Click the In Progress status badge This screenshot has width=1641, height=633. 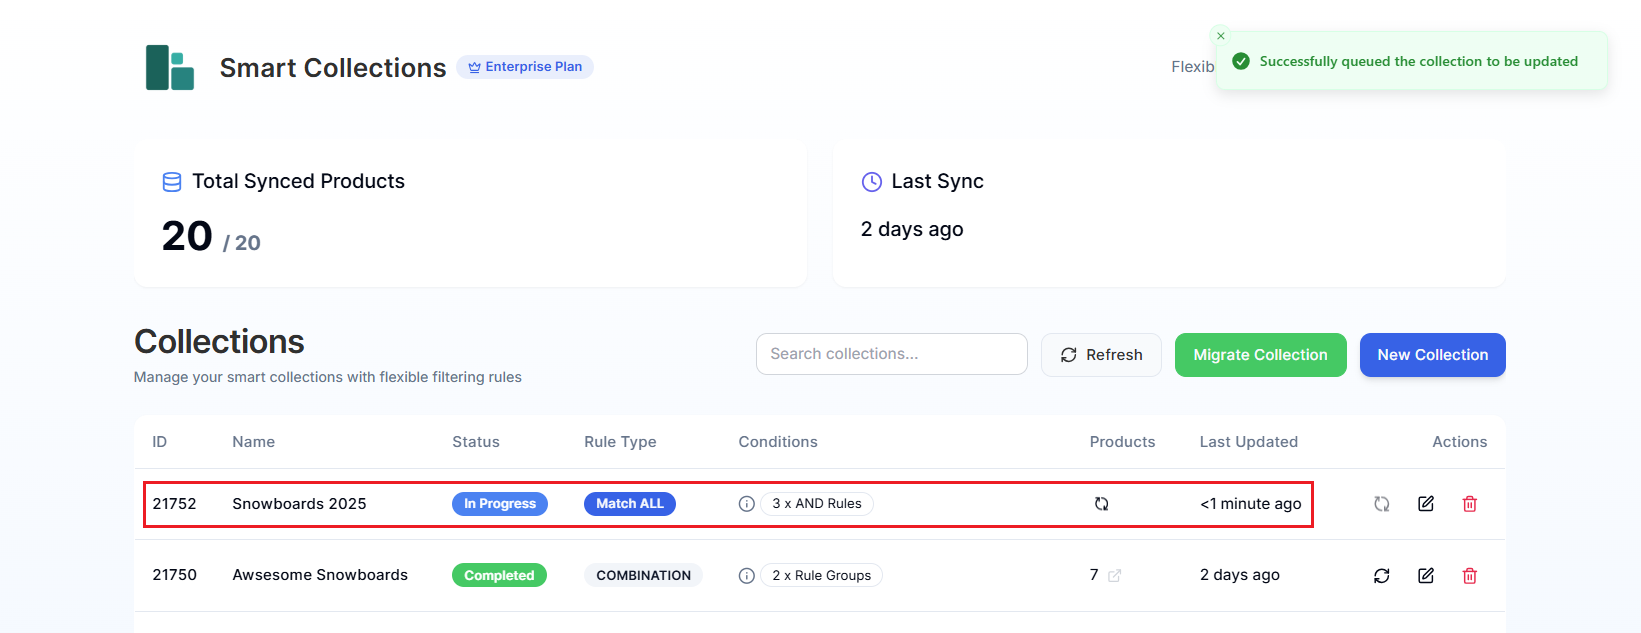(499, 504)
